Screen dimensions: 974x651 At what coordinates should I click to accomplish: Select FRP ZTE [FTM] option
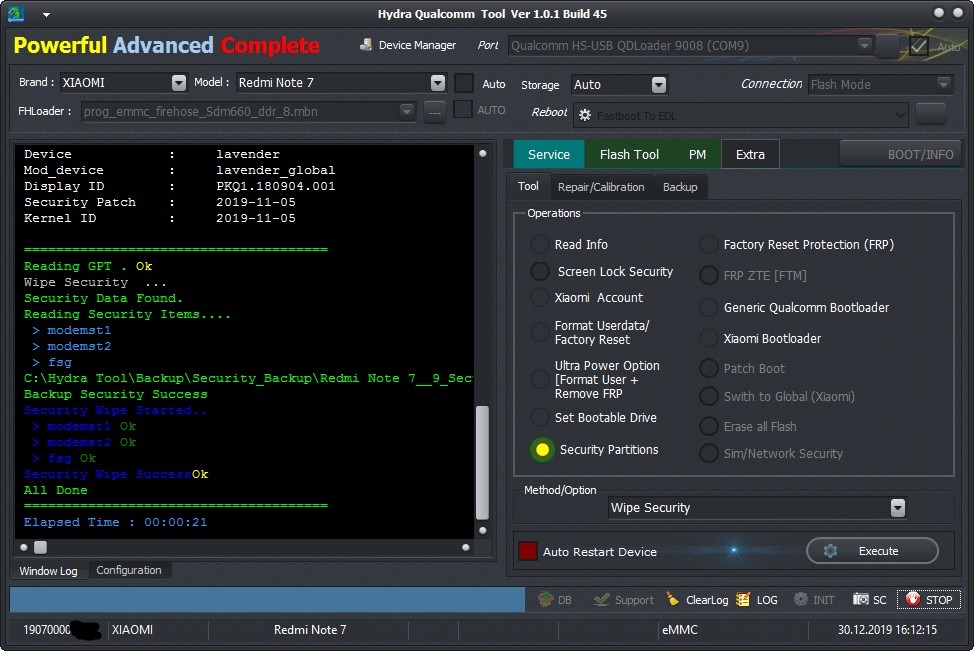tap(709, 275)
